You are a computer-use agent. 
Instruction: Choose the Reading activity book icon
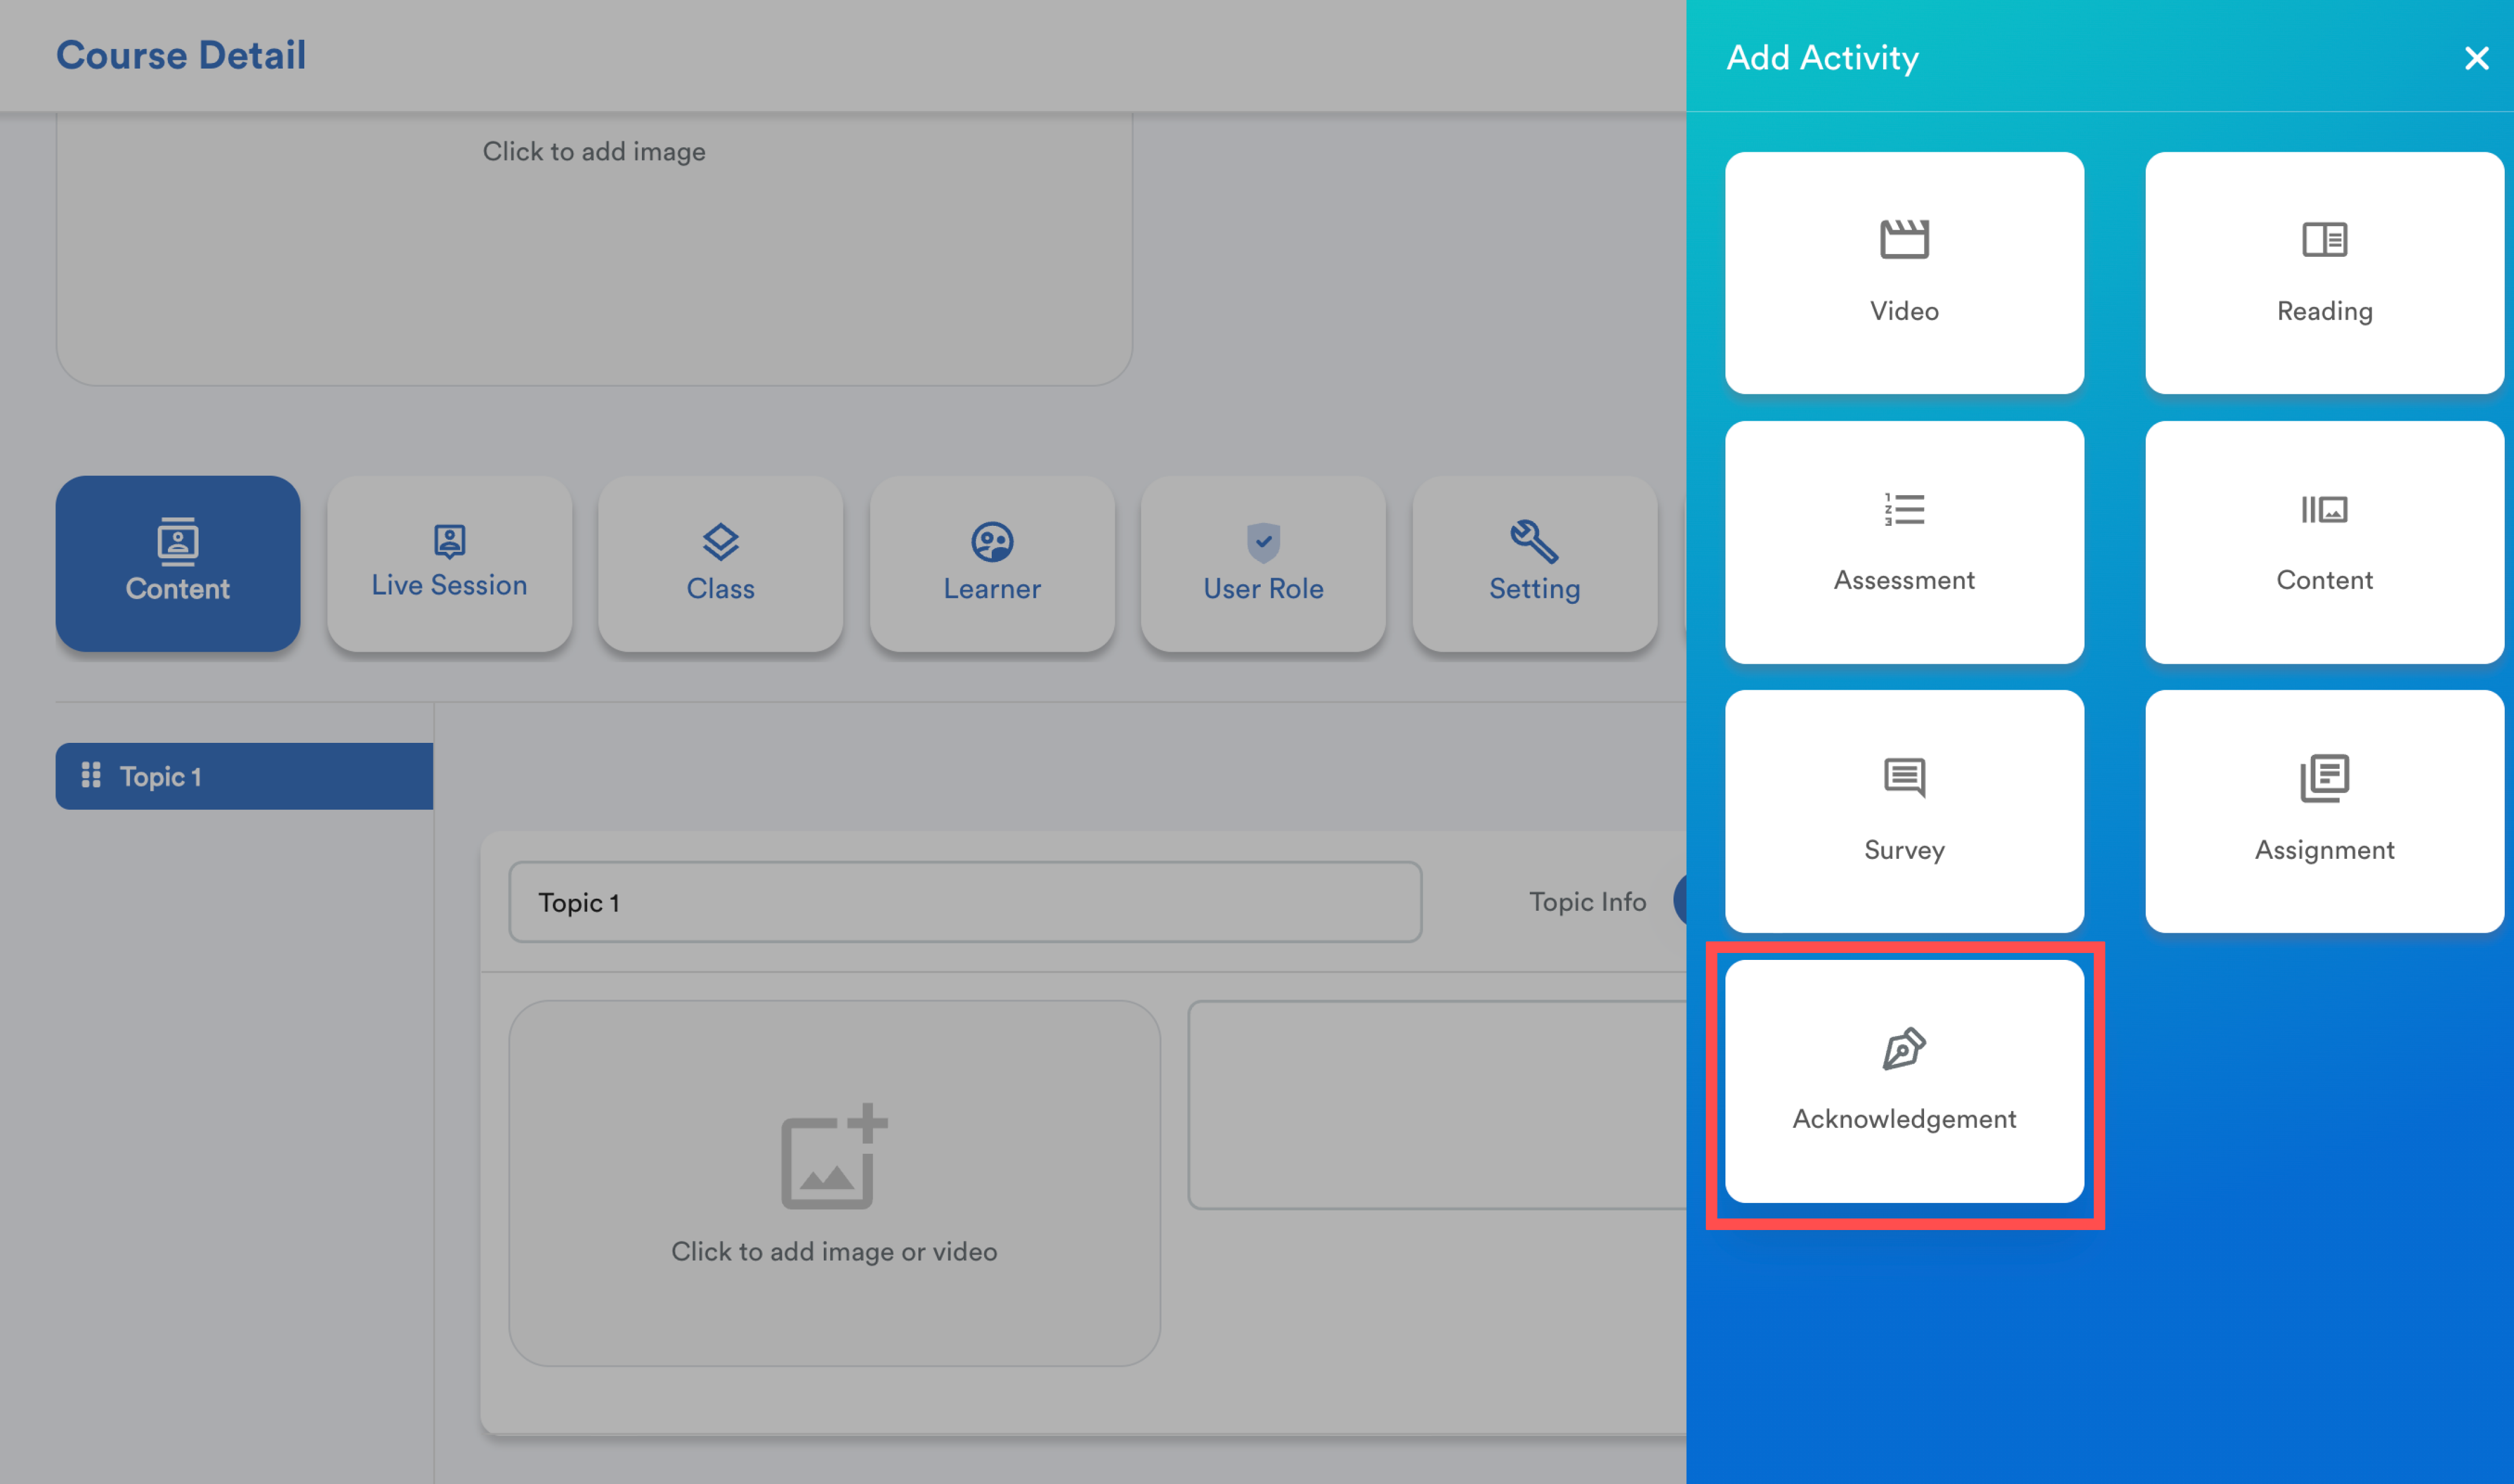point(2324,240)
